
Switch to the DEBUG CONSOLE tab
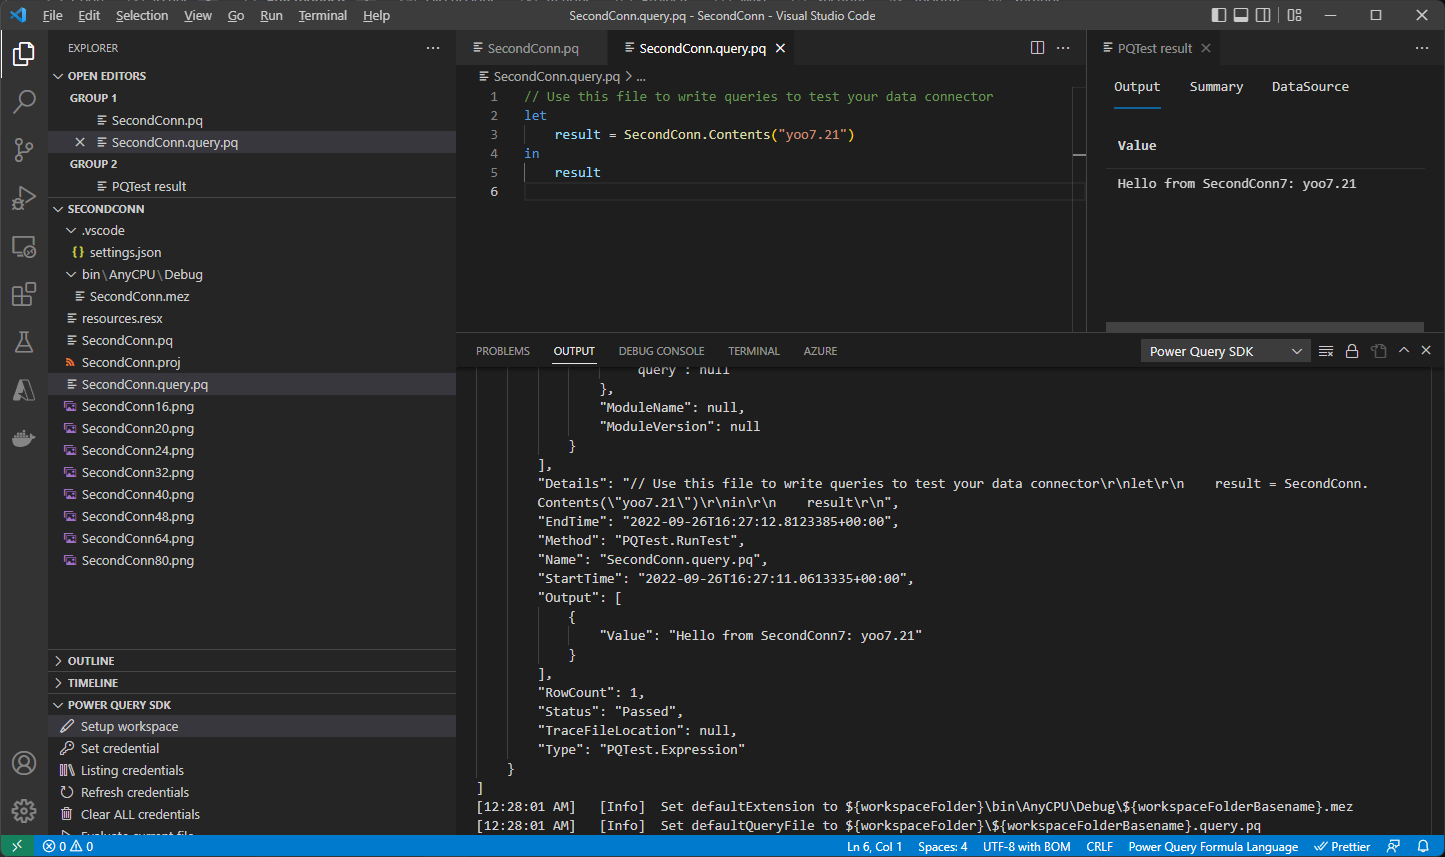click(661, 351)
